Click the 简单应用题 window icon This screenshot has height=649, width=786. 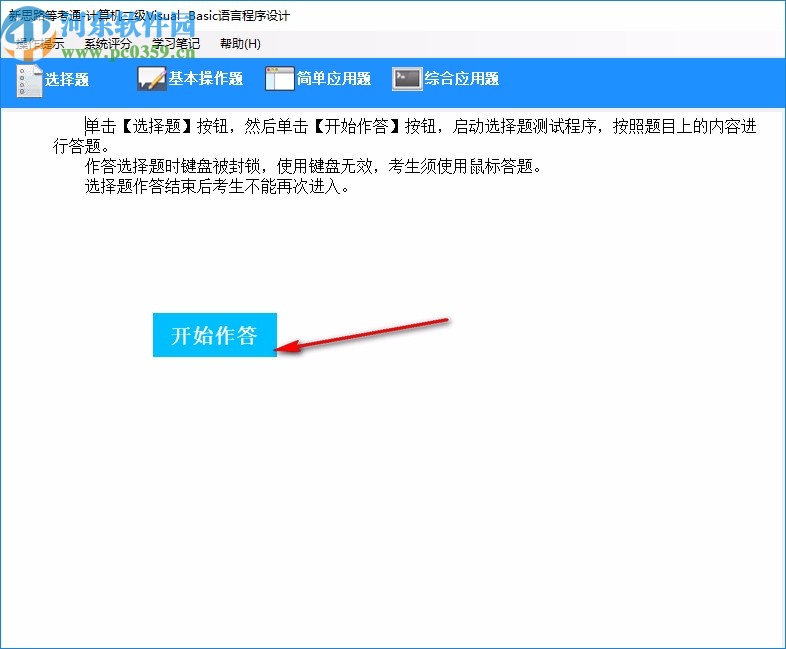point(279,79)
